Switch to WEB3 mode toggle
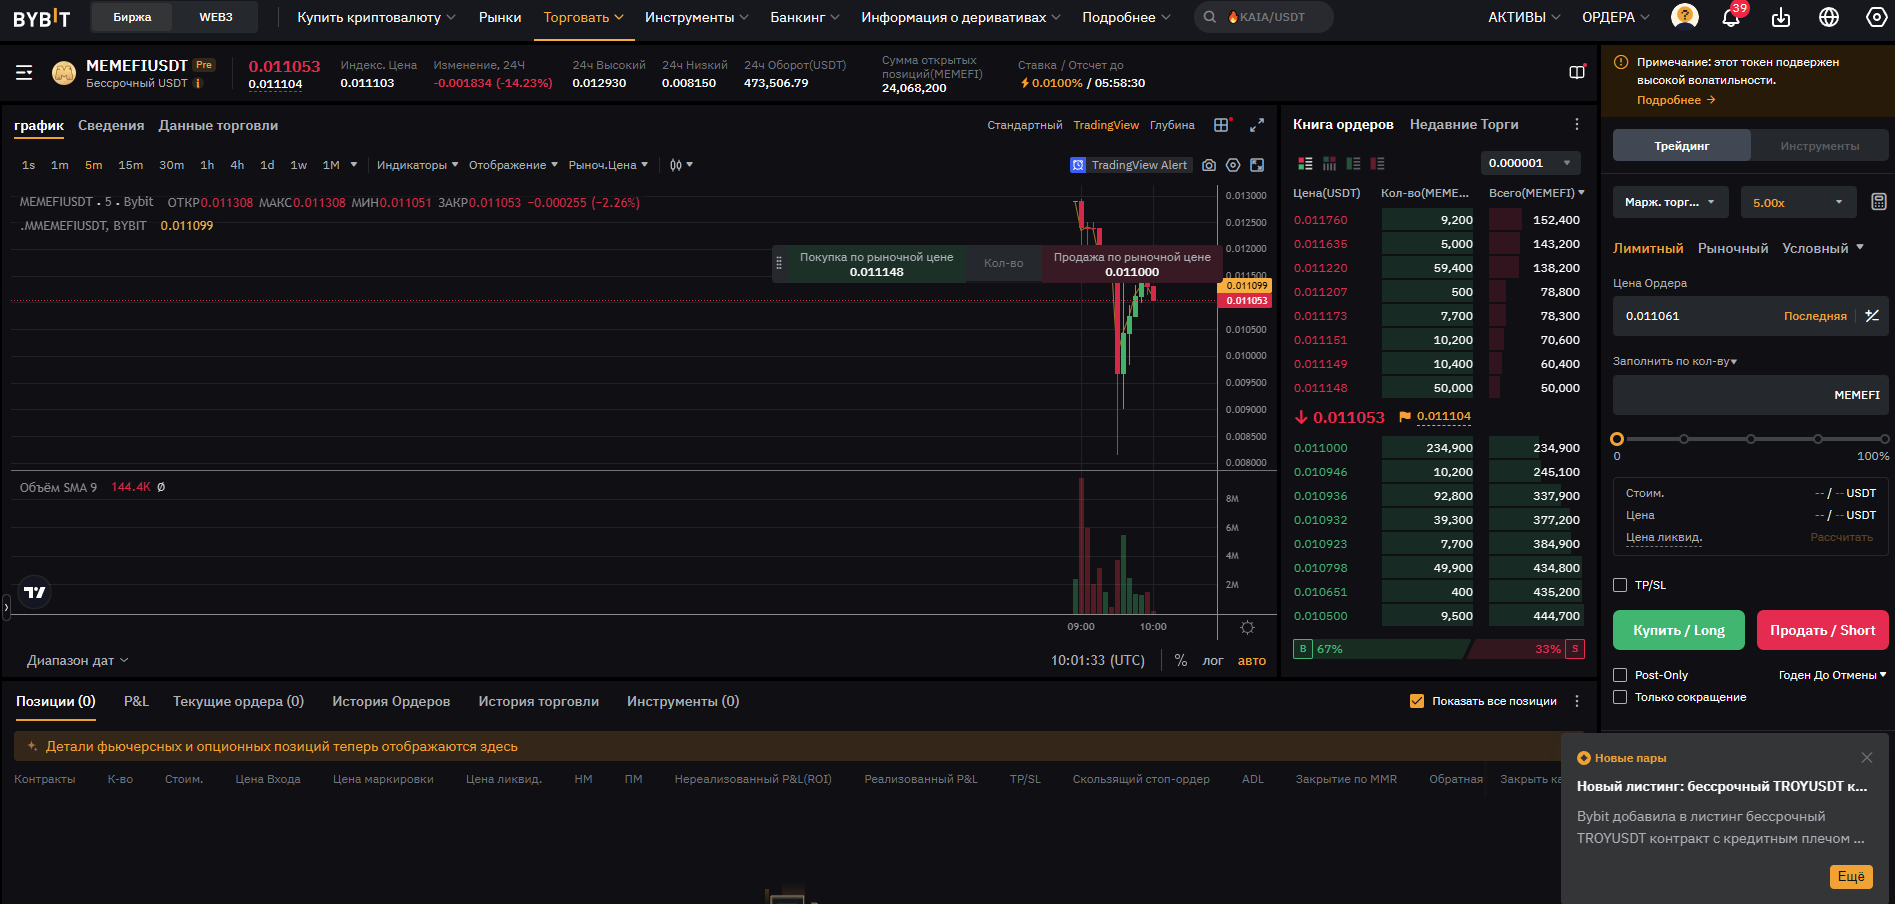 click(x=216, y=17)
